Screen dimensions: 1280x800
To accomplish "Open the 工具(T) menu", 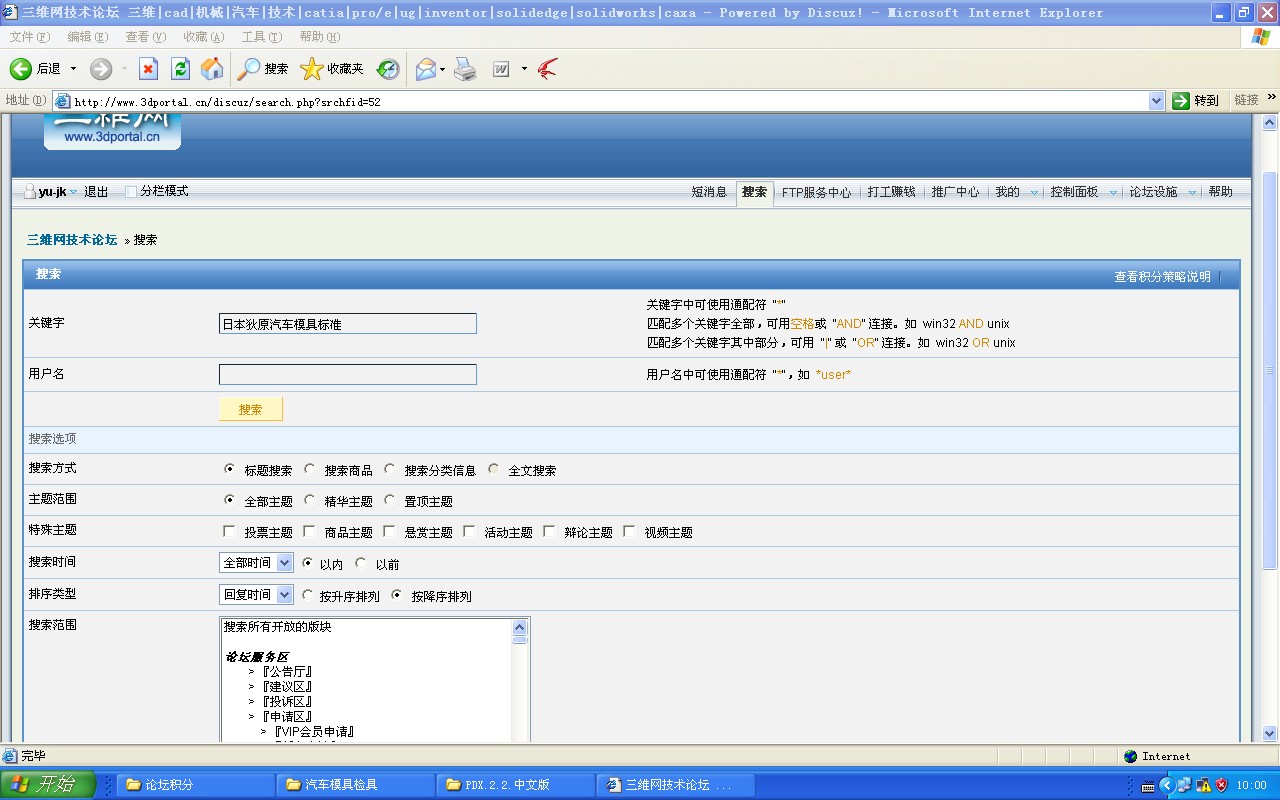I will click(x=262, y=37).
